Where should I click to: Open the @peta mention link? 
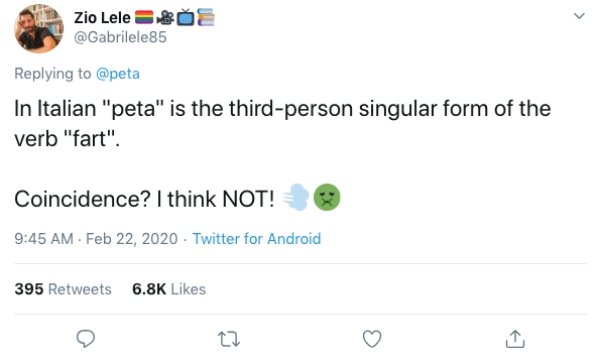point(118,73)
